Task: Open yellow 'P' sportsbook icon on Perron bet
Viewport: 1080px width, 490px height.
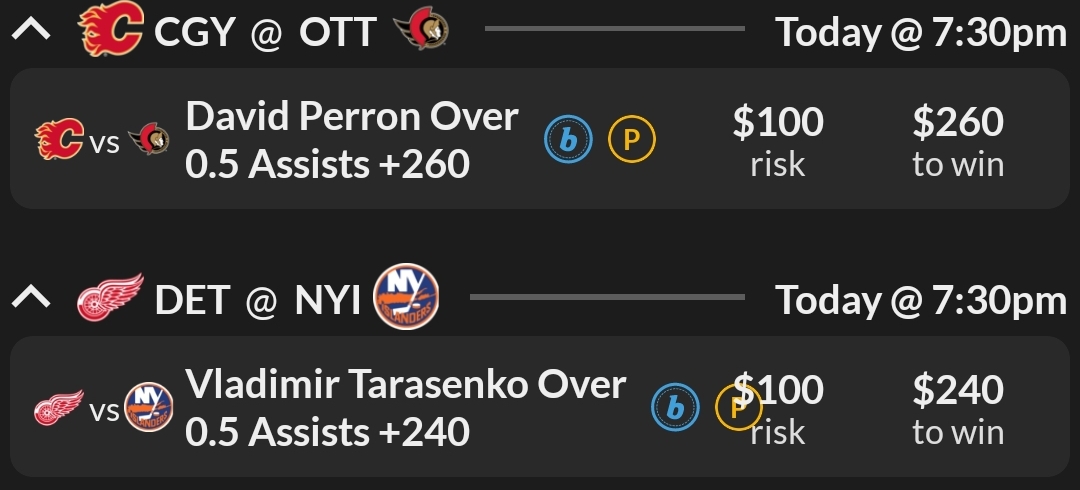Action: (x=632, y=141)
